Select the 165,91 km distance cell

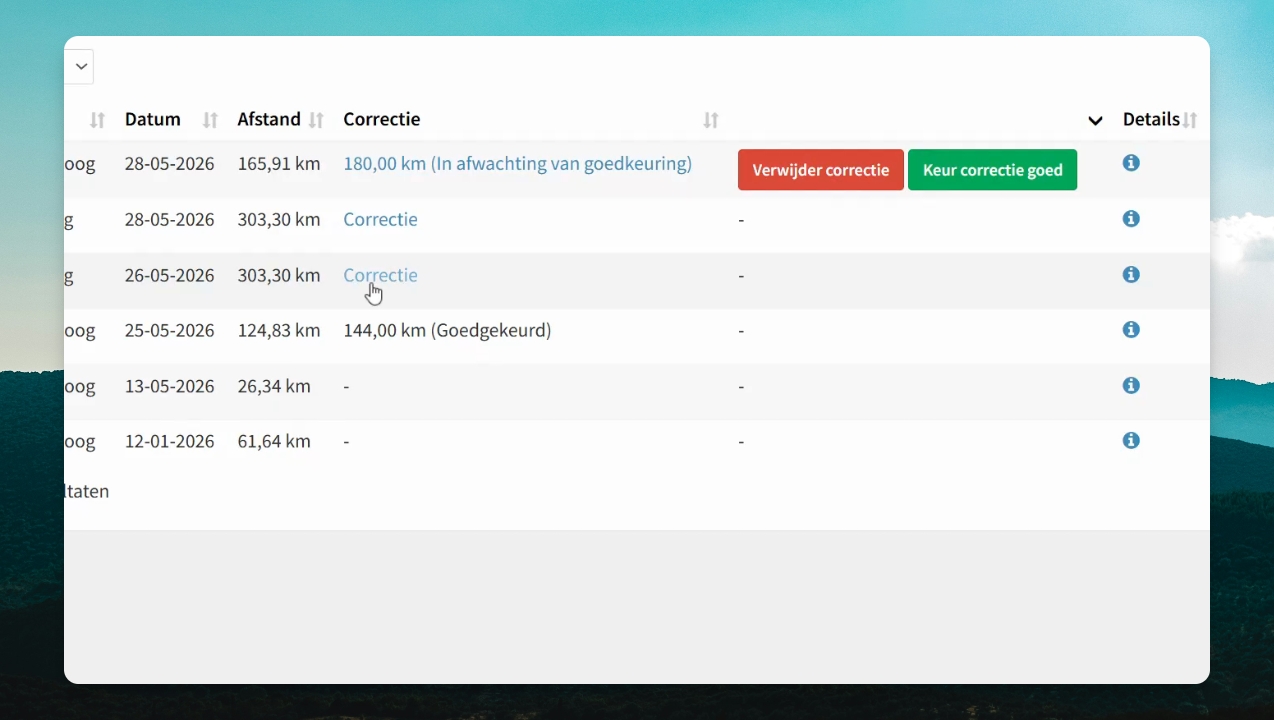coord(279,163)
